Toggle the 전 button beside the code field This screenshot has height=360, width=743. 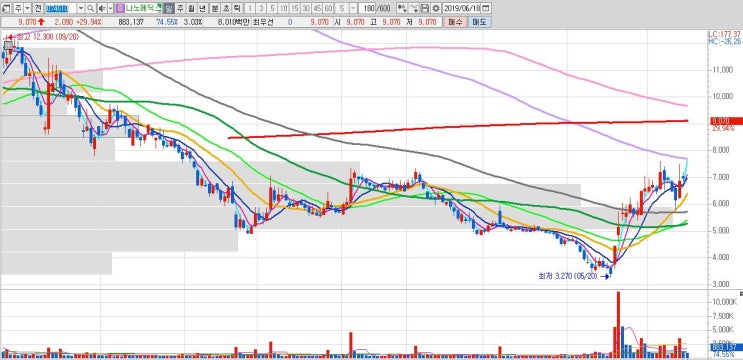click(x=38, y=9)
